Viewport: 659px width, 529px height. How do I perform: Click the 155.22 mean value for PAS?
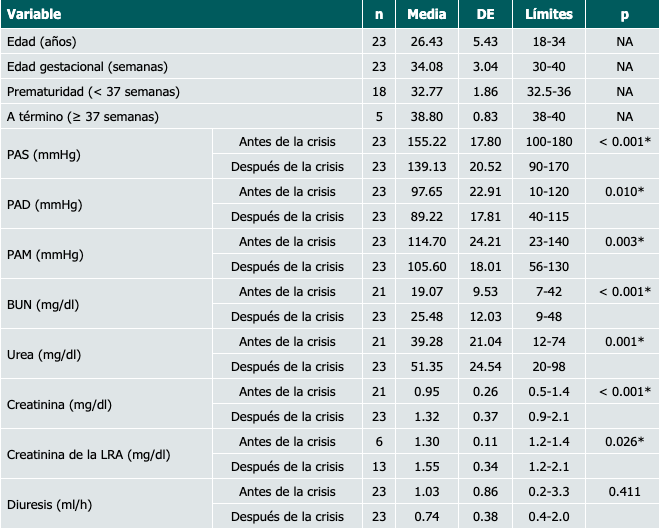click(x=427, y=141)
